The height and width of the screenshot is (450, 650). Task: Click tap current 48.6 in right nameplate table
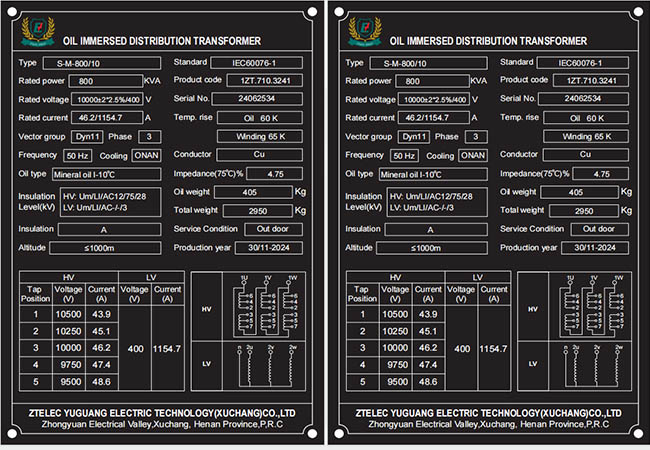click(x=428, y=382)
